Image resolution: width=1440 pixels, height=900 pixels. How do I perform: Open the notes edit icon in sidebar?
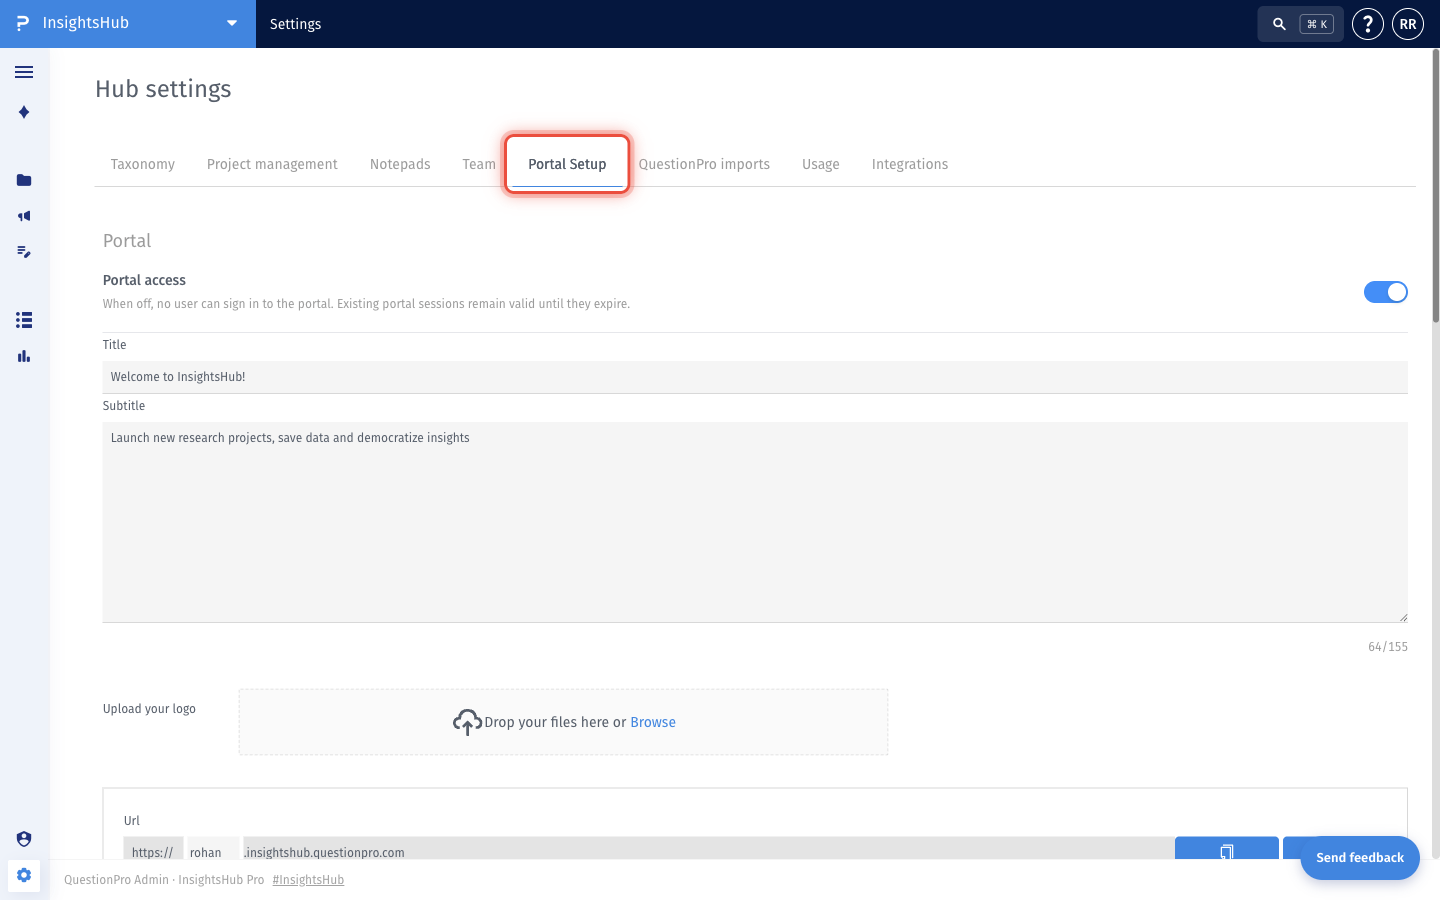click(x=24, y=252)
